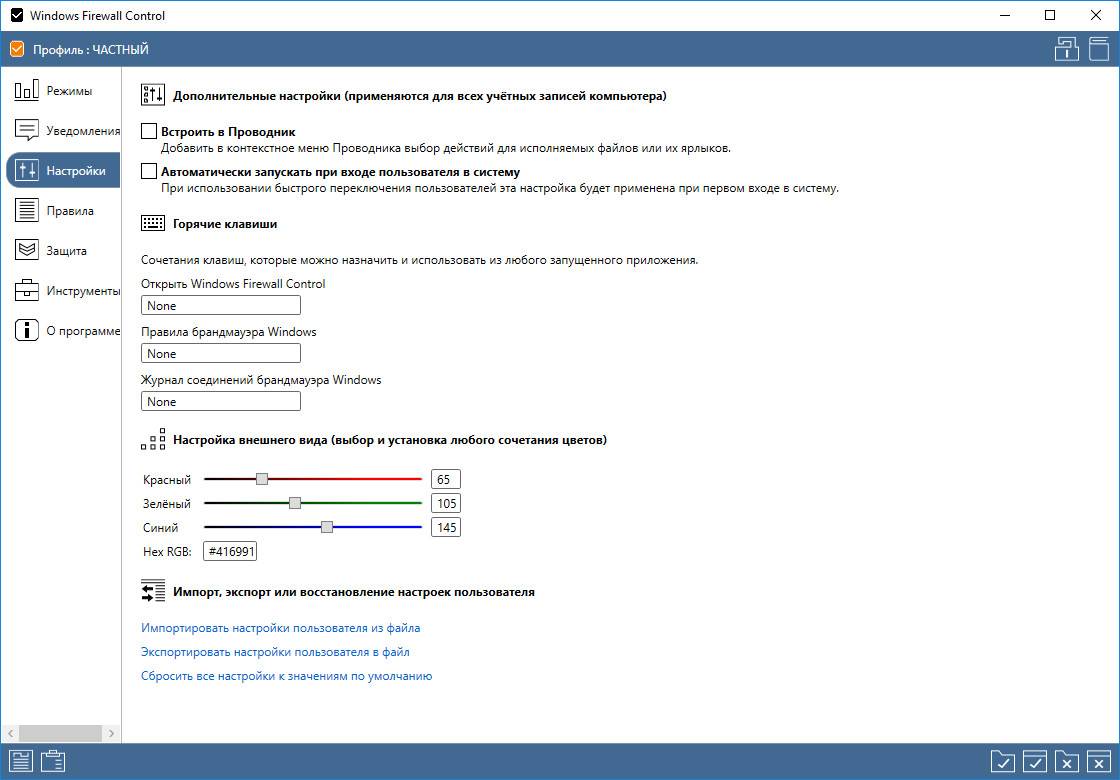1120x780 pixels.
Task: Click the Hex RGB: label
Action: point(167,551)
